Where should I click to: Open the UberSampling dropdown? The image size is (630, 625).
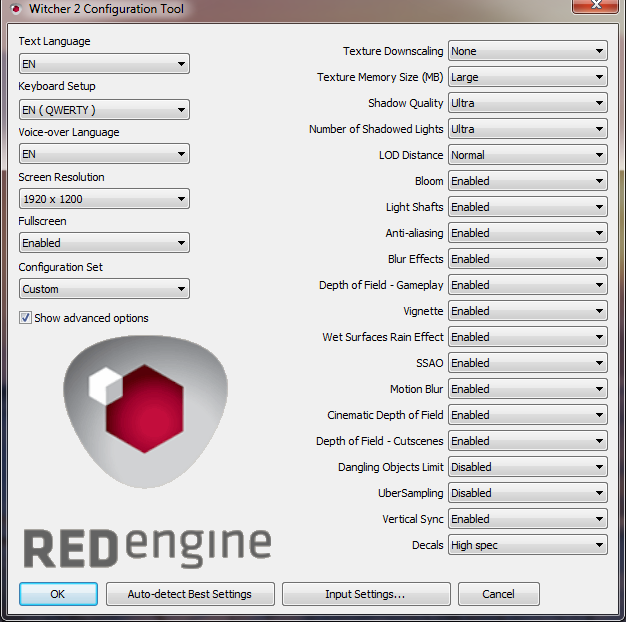pos(528,493)
